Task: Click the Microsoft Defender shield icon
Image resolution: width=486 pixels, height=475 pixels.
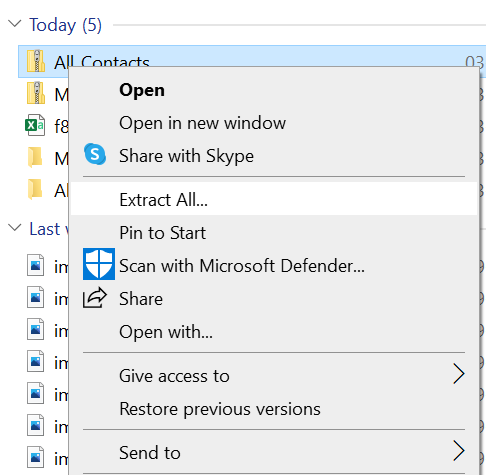Action: (x=99, y=264)
